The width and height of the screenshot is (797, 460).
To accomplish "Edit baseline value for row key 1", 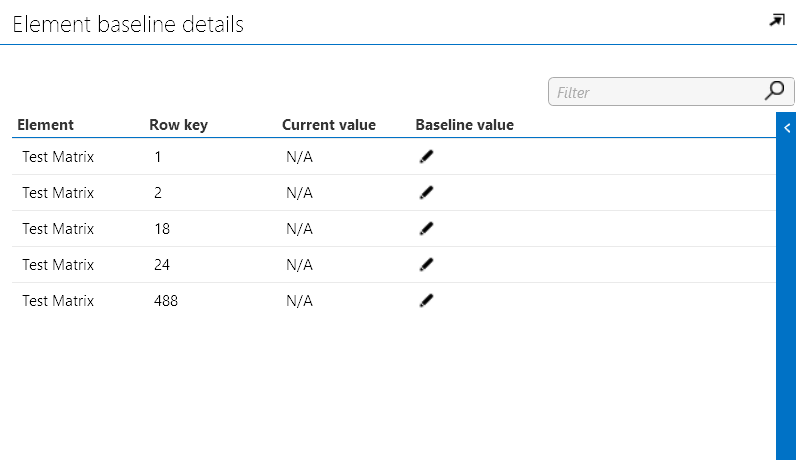I will (x=427, y=156).
